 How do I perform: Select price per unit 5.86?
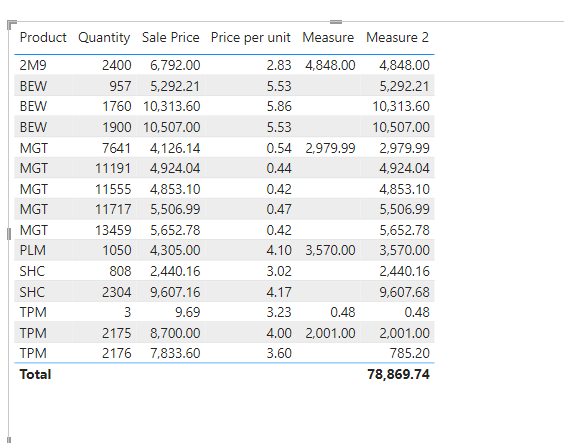(279, 106)
